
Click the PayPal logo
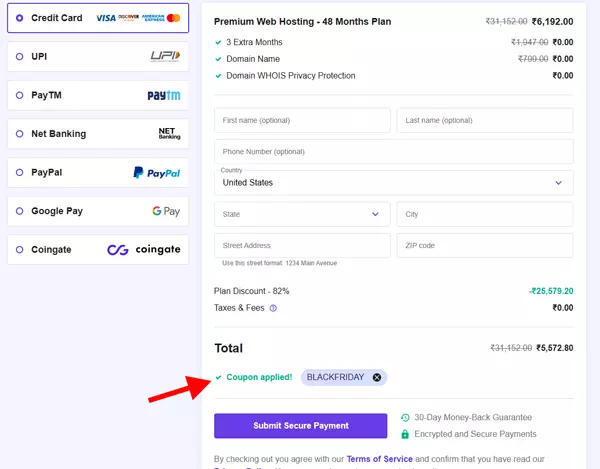[x=157, y=173]
